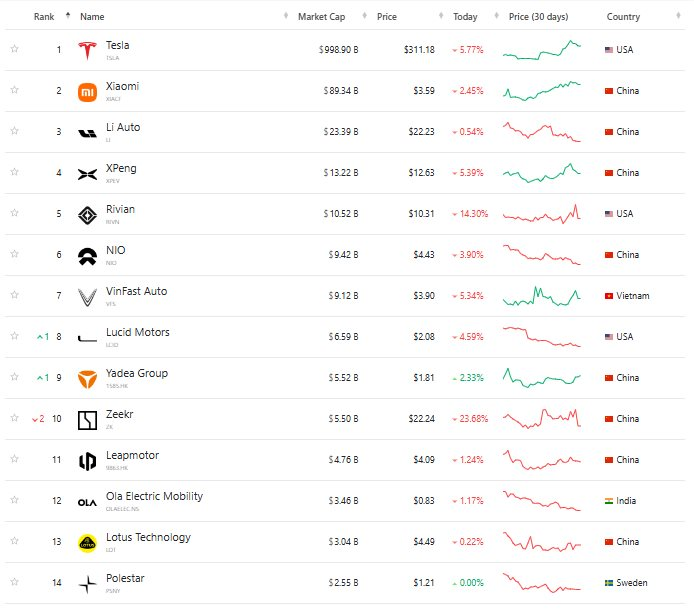Open the VinFast Auto company link
694x609 pixels.
(x=137, y=291)
